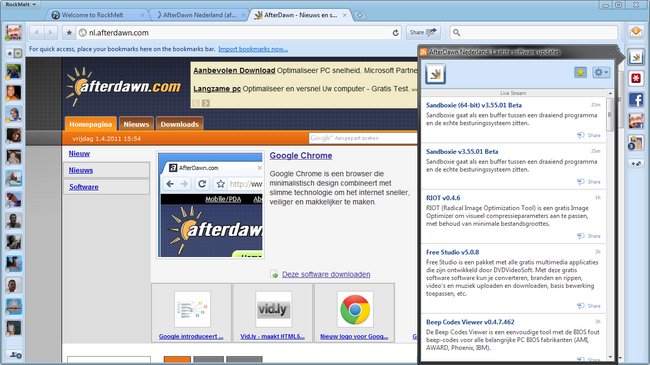
Task: Open the RockMelt menu dropdown
Action: click(x=20, y=4)
